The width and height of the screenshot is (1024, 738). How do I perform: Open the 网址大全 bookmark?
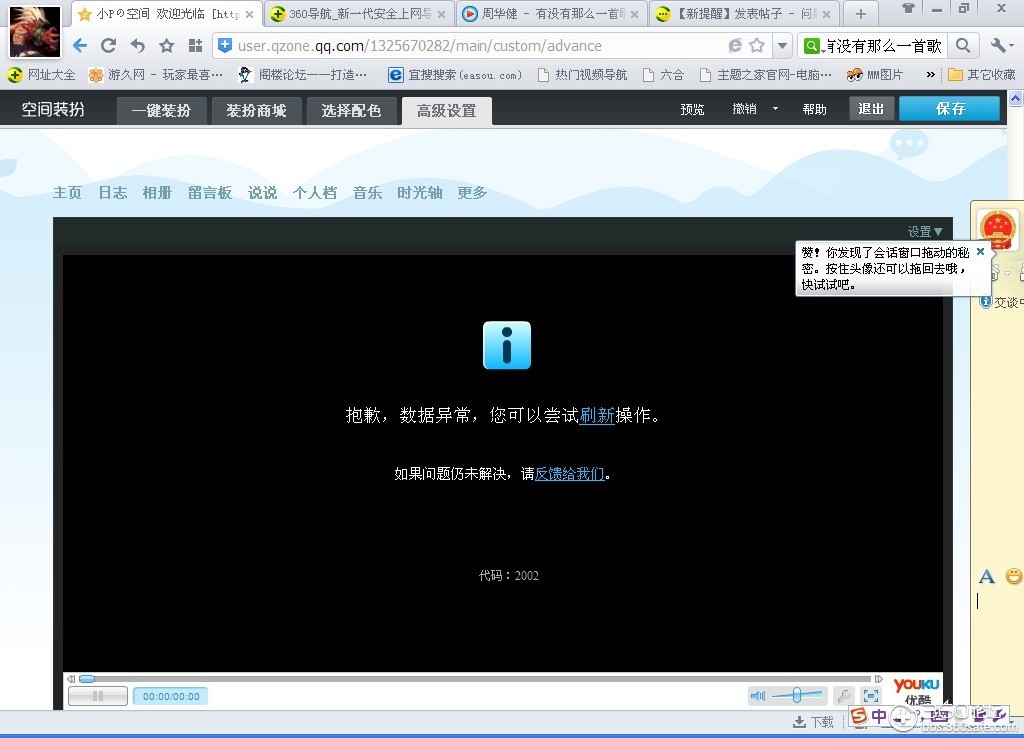[42, 75]
